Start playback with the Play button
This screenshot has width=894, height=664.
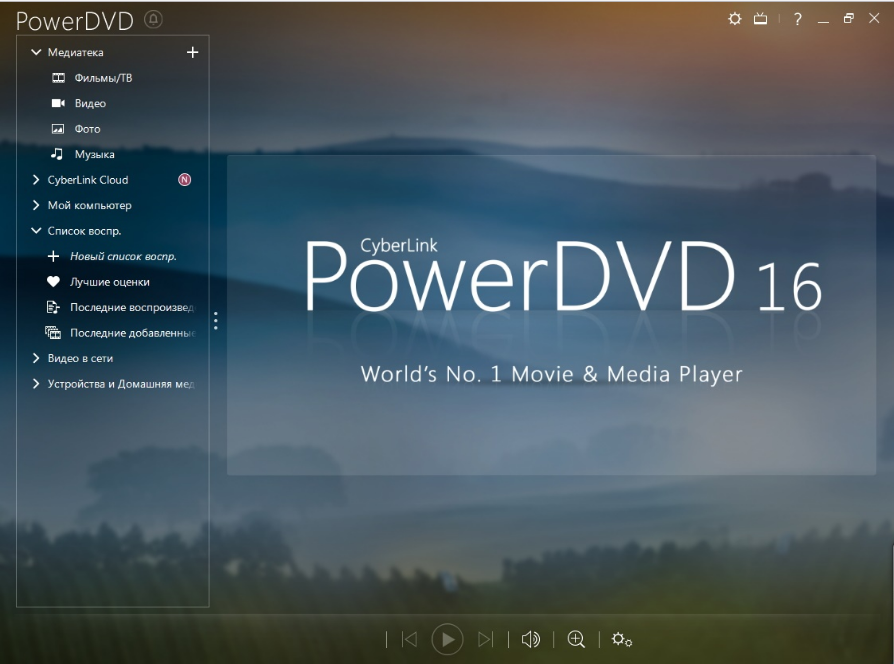448,639
